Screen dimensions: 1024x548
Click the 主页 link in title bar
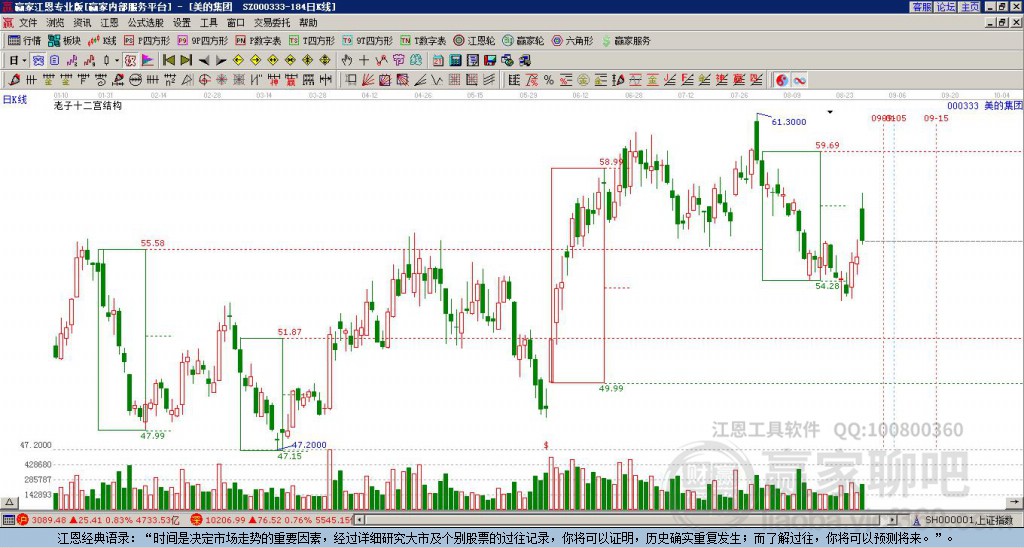pos(970,7)
